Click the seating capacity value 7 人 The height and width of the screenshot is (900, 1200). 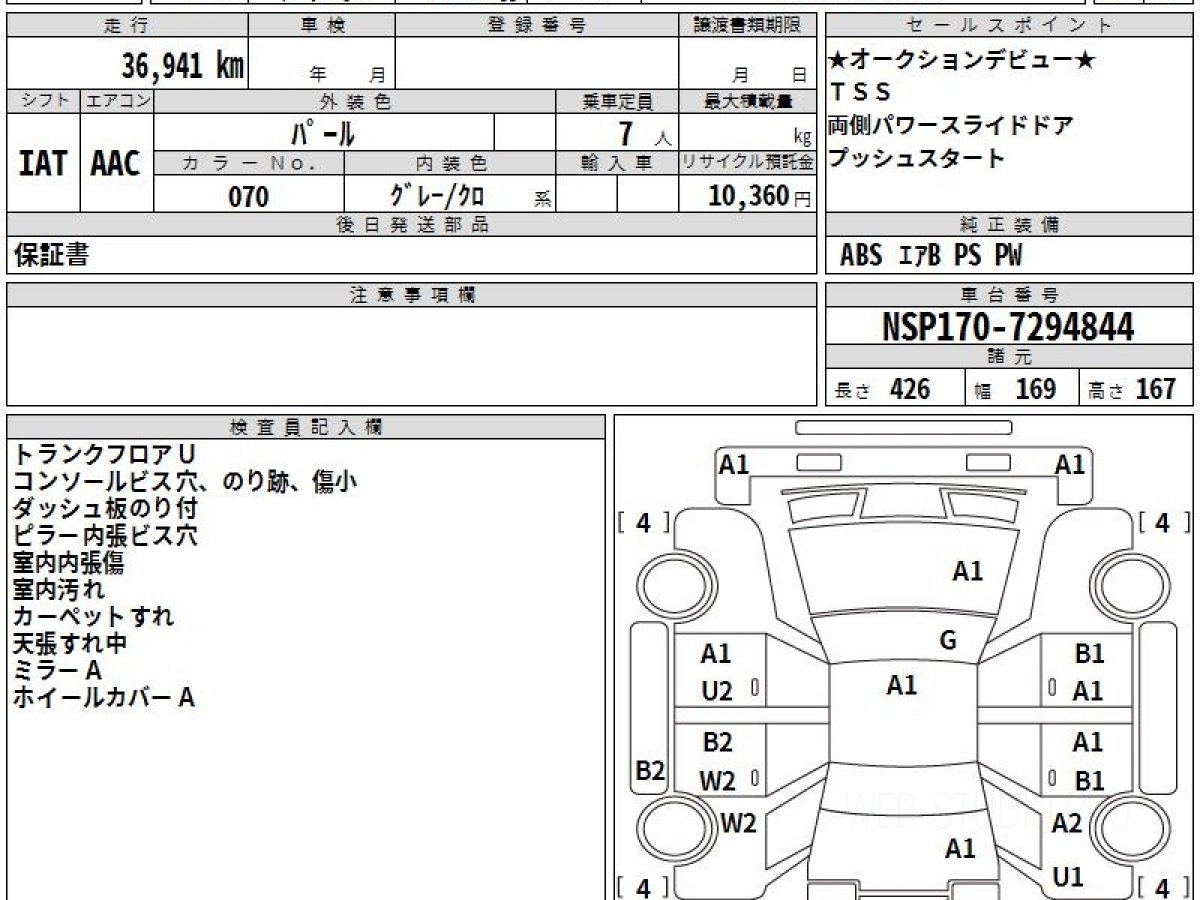(644, 133)
